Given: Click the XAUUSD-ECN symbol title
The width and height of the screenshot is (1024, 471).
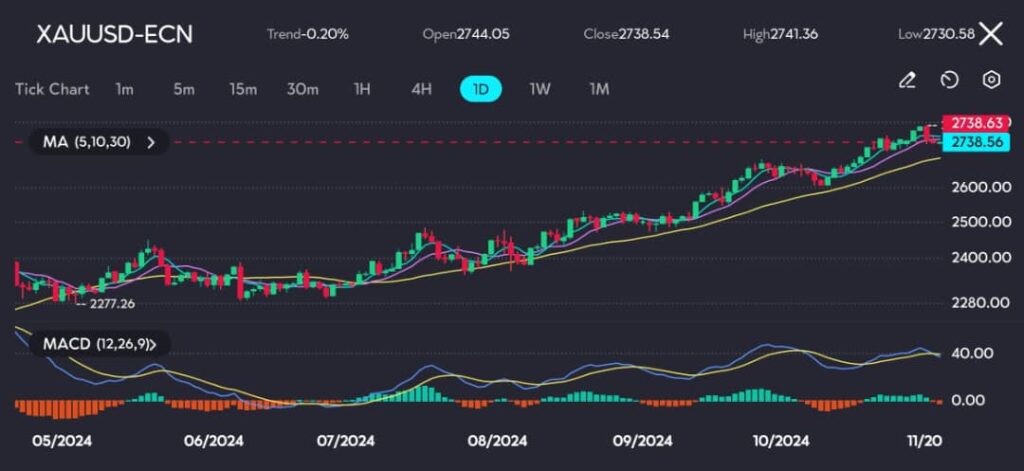Looking at the screenshot, I should [x=114, y=34].
